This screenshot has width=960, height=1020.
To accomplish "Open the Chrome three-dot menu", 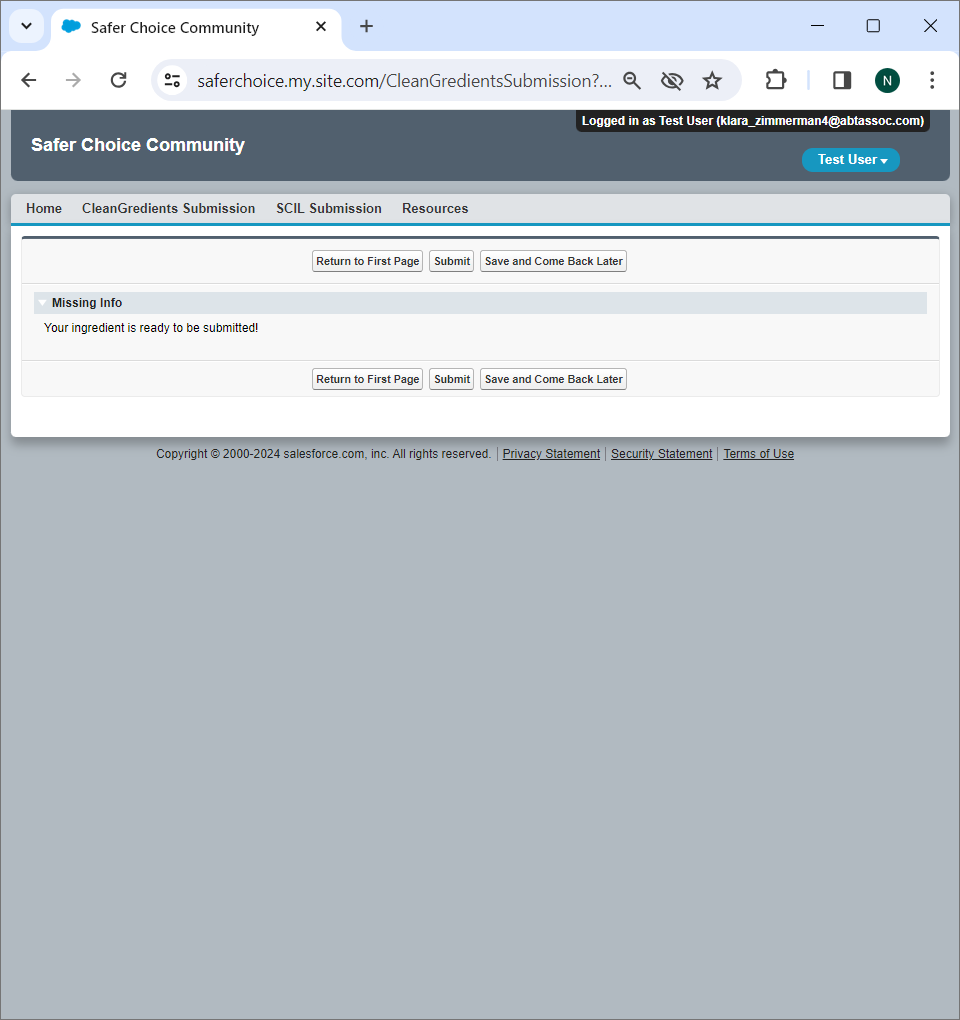I will point(932,80).
